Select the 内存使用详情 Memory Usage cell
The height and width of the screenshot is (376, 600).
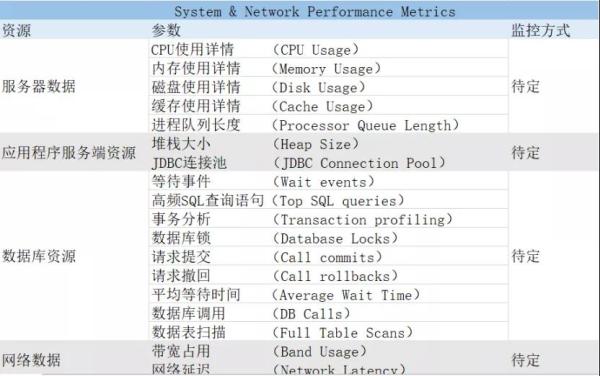328,68
